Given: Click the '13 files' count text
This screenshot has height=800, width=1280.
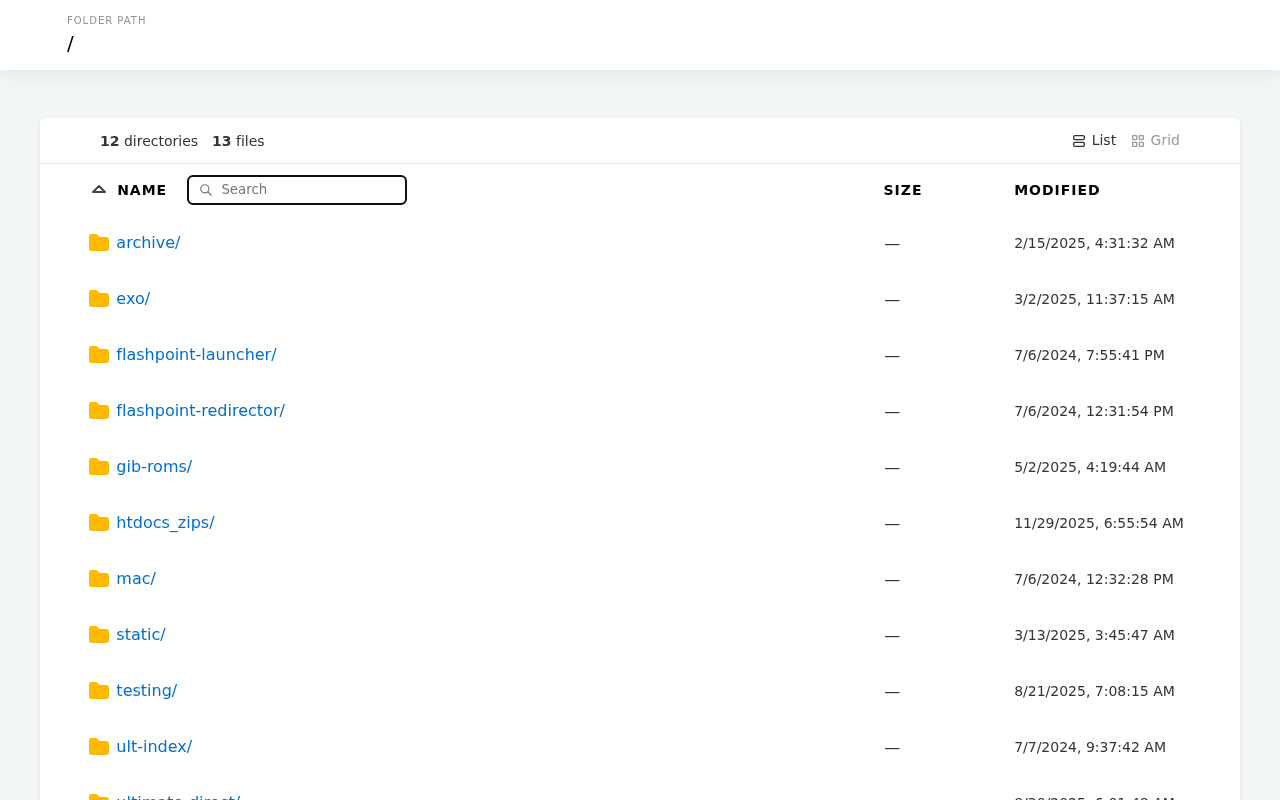Looking at the screenshot, I should [x=238, y=141].
